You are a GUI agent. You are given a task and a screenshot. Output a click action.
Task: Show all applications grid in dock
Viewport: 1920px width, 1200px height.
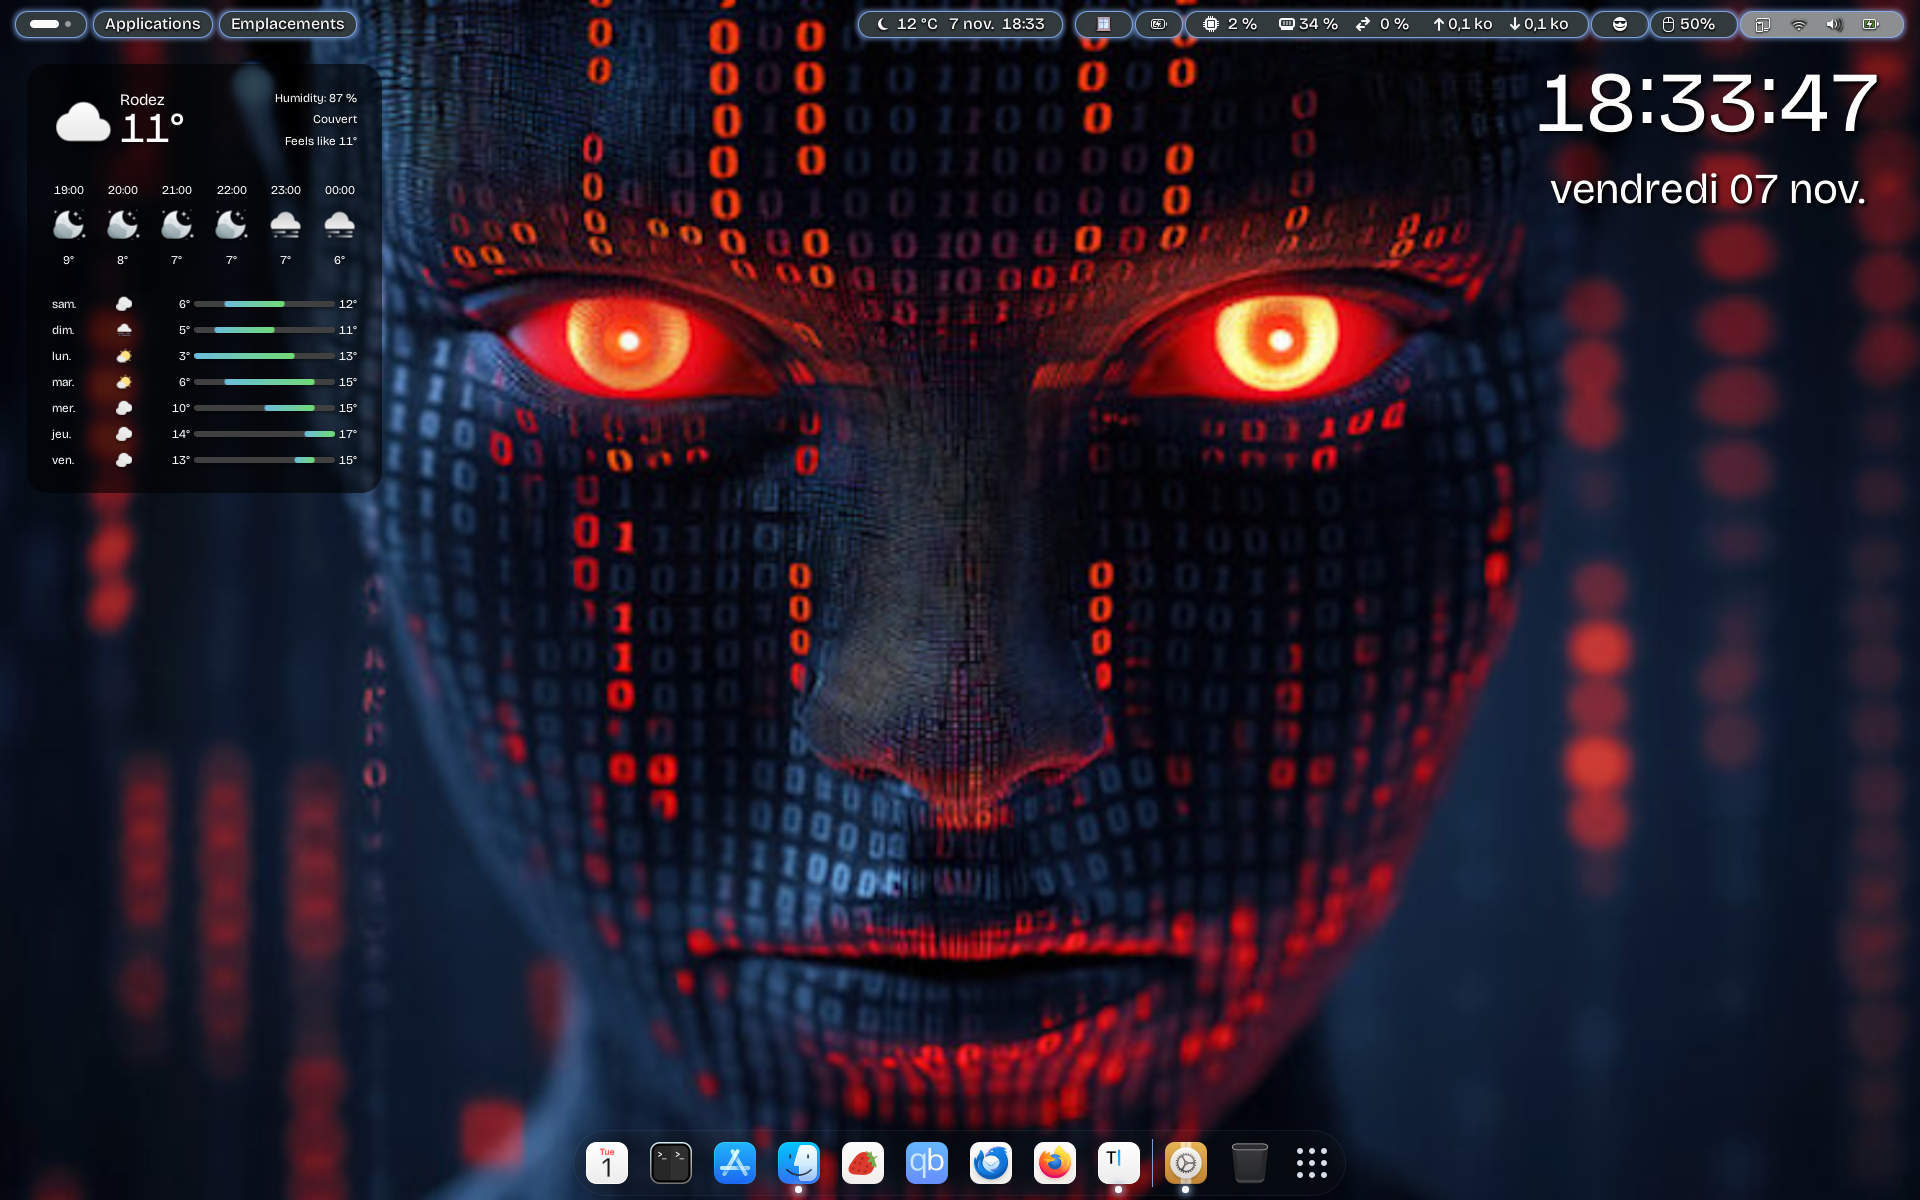(1312, 1163)
